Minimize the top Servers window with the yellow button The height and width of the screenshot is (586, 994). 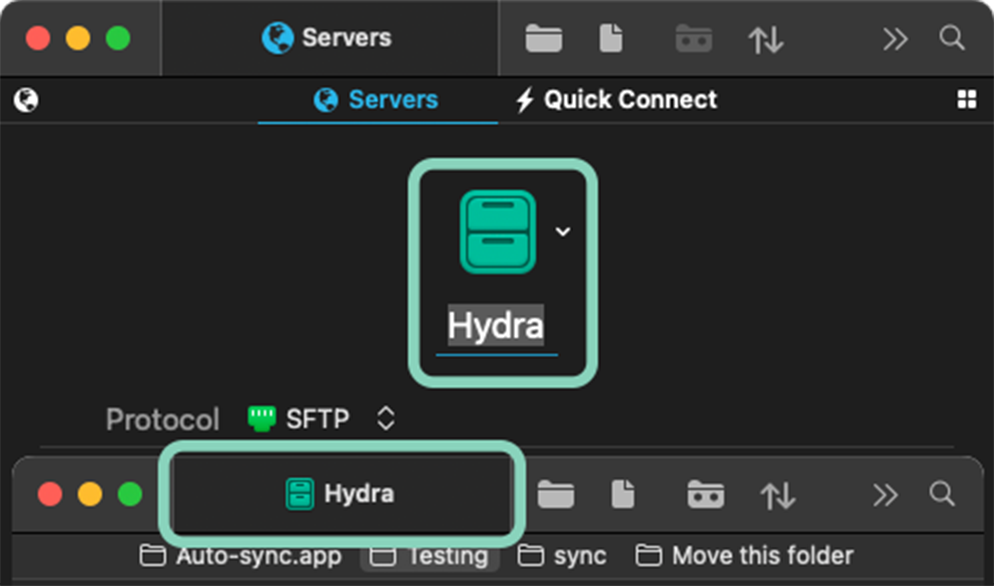coord(78,38)
